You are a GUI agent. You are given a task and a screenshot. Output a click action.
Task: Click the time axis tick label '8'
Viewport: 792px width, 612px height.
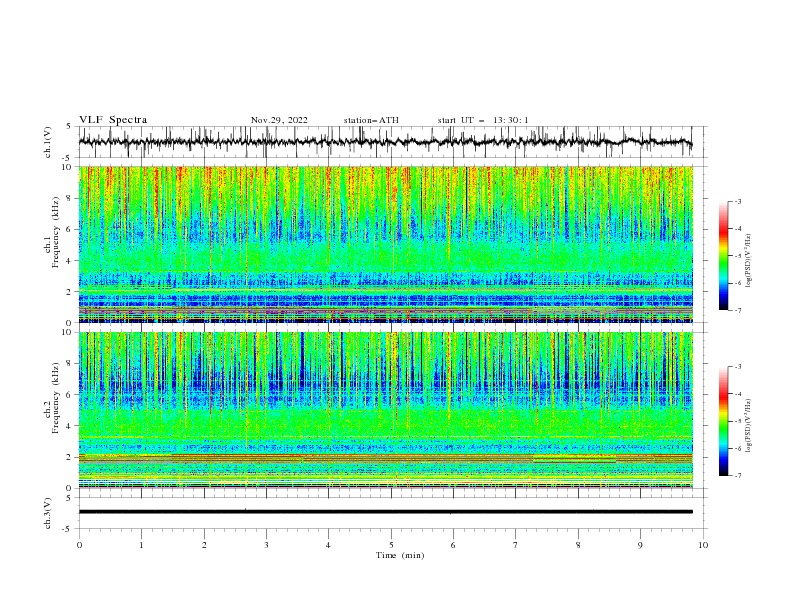578,545
